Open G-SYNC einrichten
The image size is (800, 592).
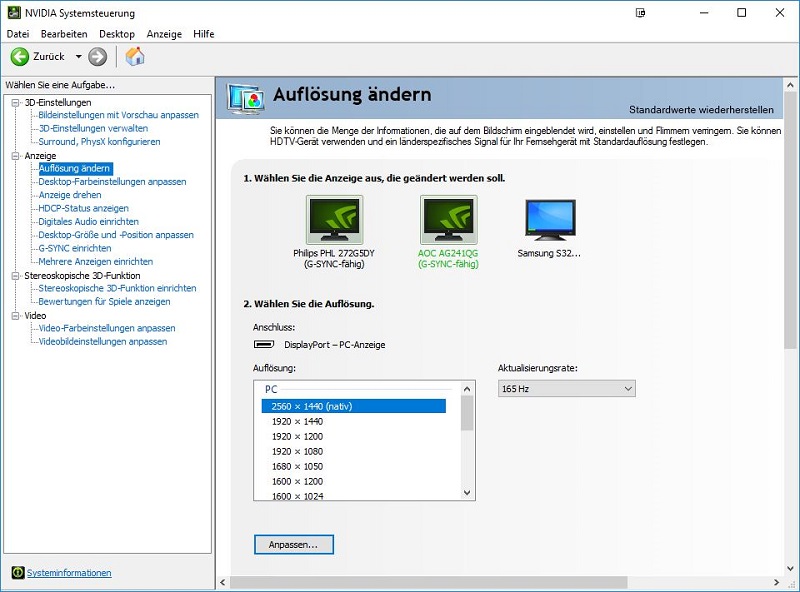coord(75,248)
